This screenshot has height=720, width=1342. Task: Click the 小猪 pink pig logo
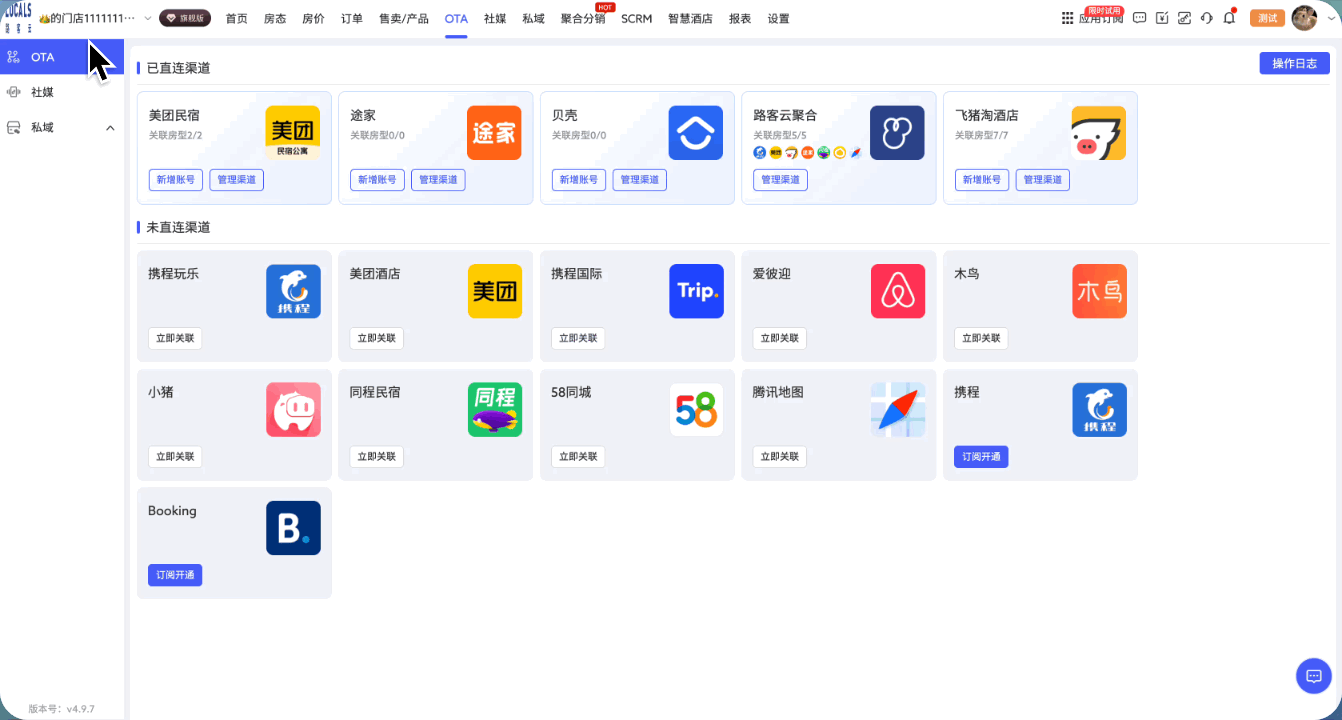293,410
